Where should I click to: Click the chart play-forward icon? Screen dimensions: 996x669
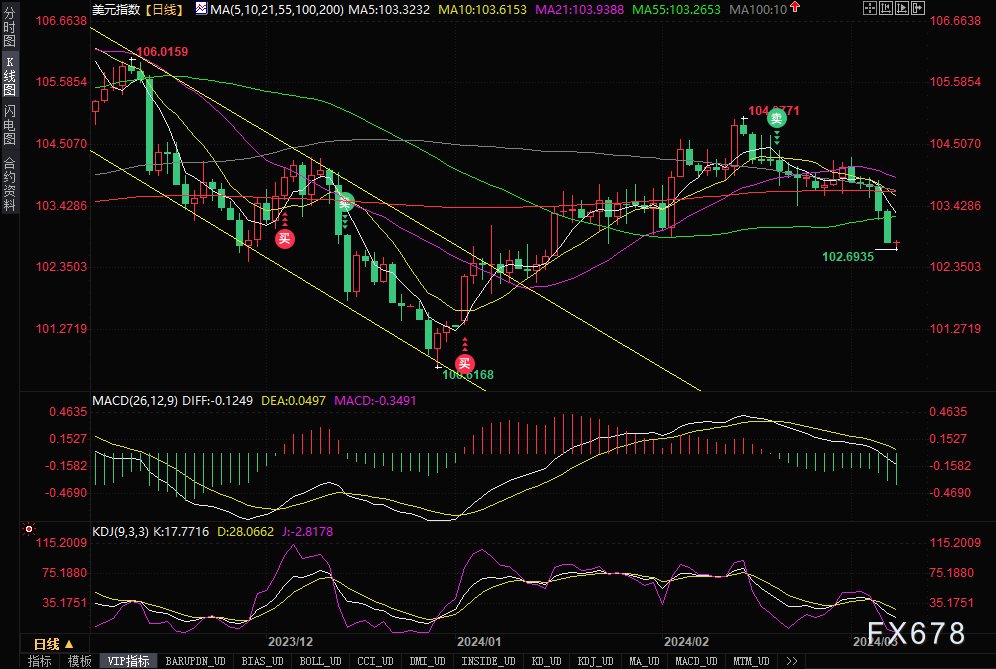click(x=902, y=8)
